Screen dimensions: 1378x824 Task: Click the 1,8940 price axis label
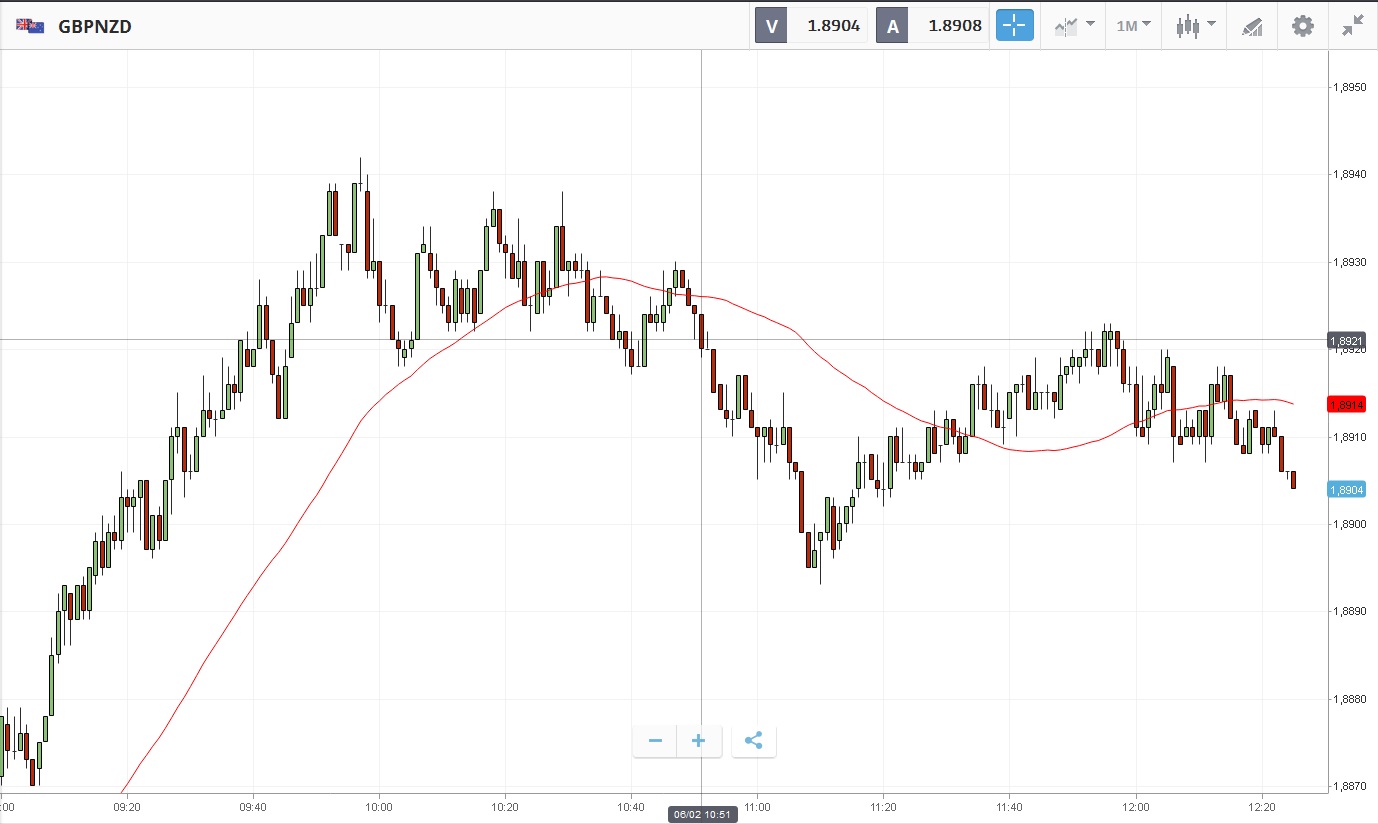pyautogui.click(x=1349, y=175)
